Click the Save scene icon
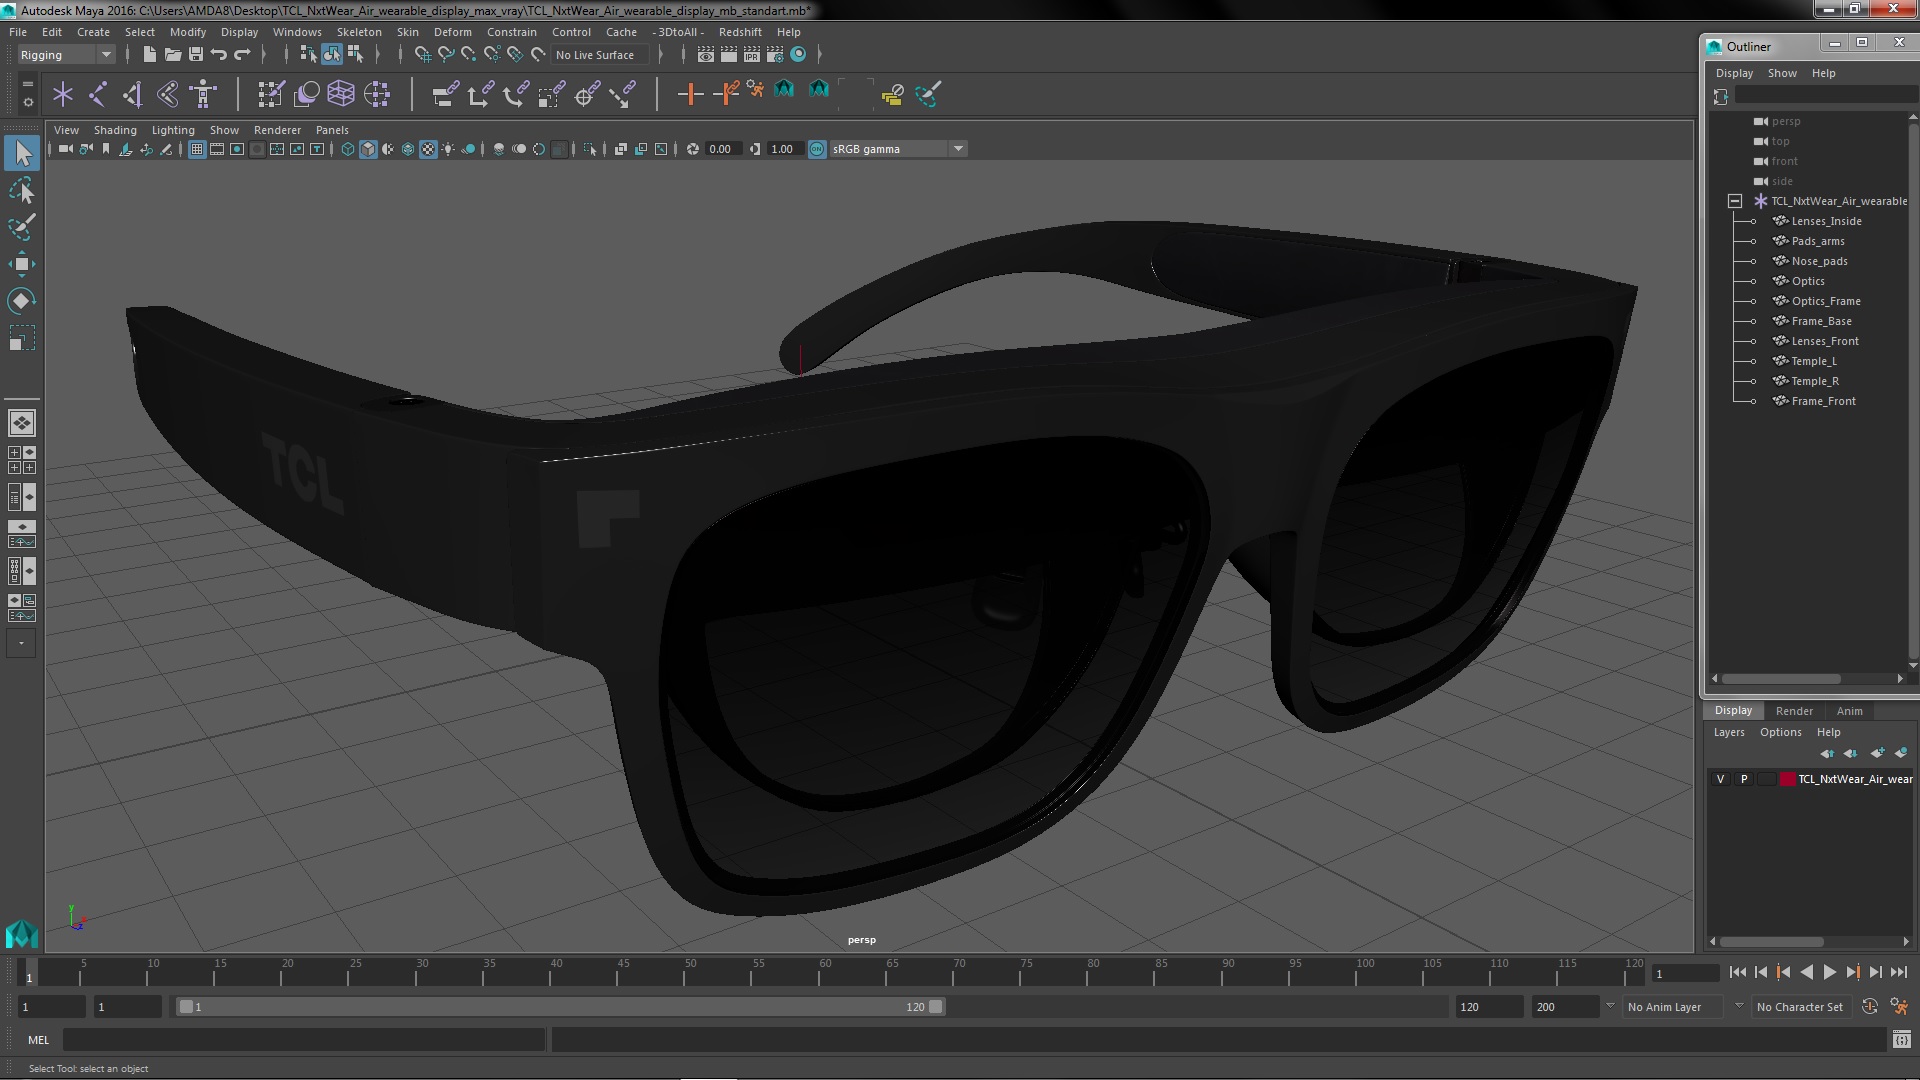Screen dimensions: 1920x1080 196,55
